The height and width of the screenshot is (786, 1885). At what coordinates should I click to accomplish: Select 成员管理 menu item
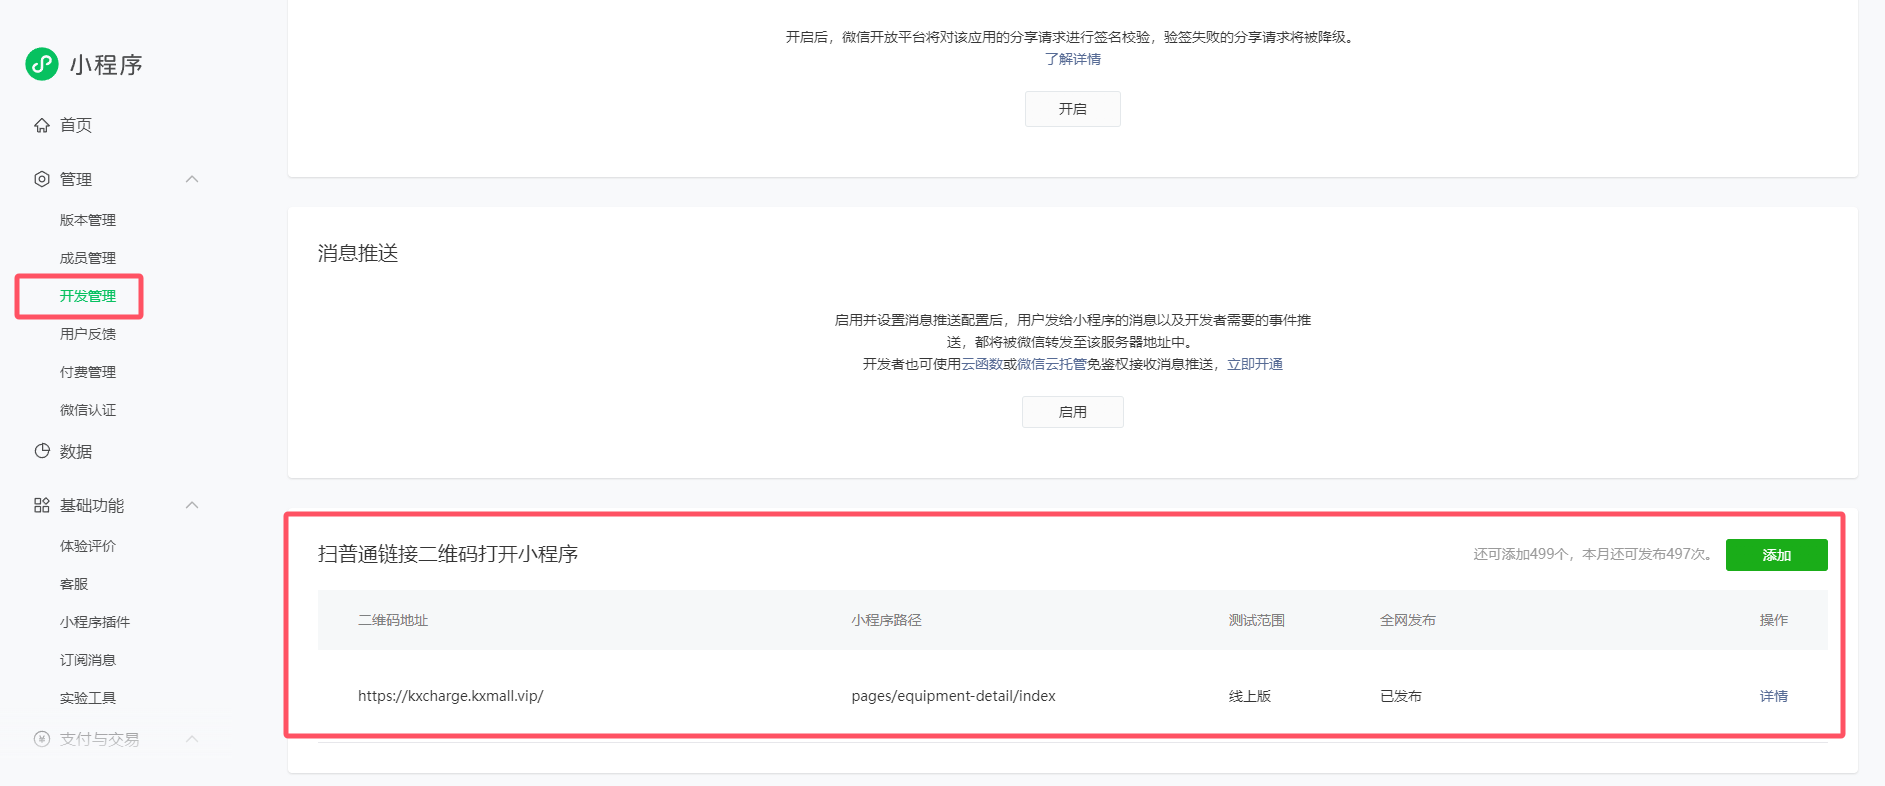click(x=88, y=258)
